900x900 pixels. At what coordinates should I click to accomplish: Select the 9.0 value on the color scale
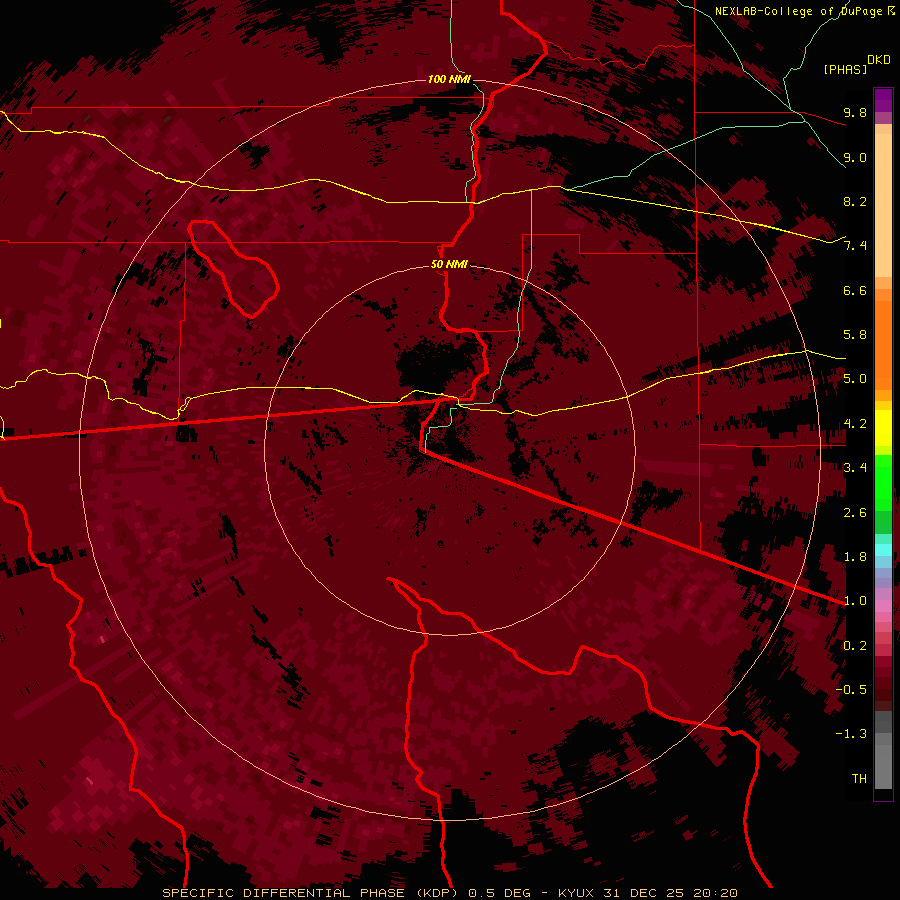tap(855, 157)
